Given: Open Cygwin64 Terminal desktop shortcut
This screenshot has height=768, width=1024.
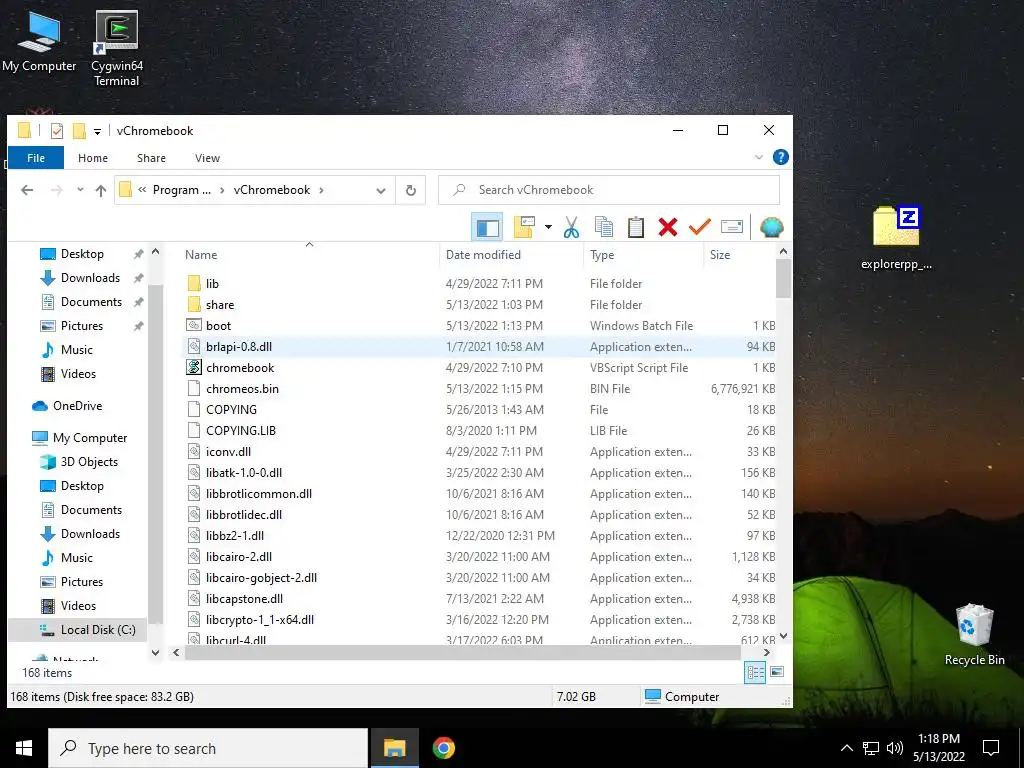Looking at the screenshot, I should [x=116, y=49].
